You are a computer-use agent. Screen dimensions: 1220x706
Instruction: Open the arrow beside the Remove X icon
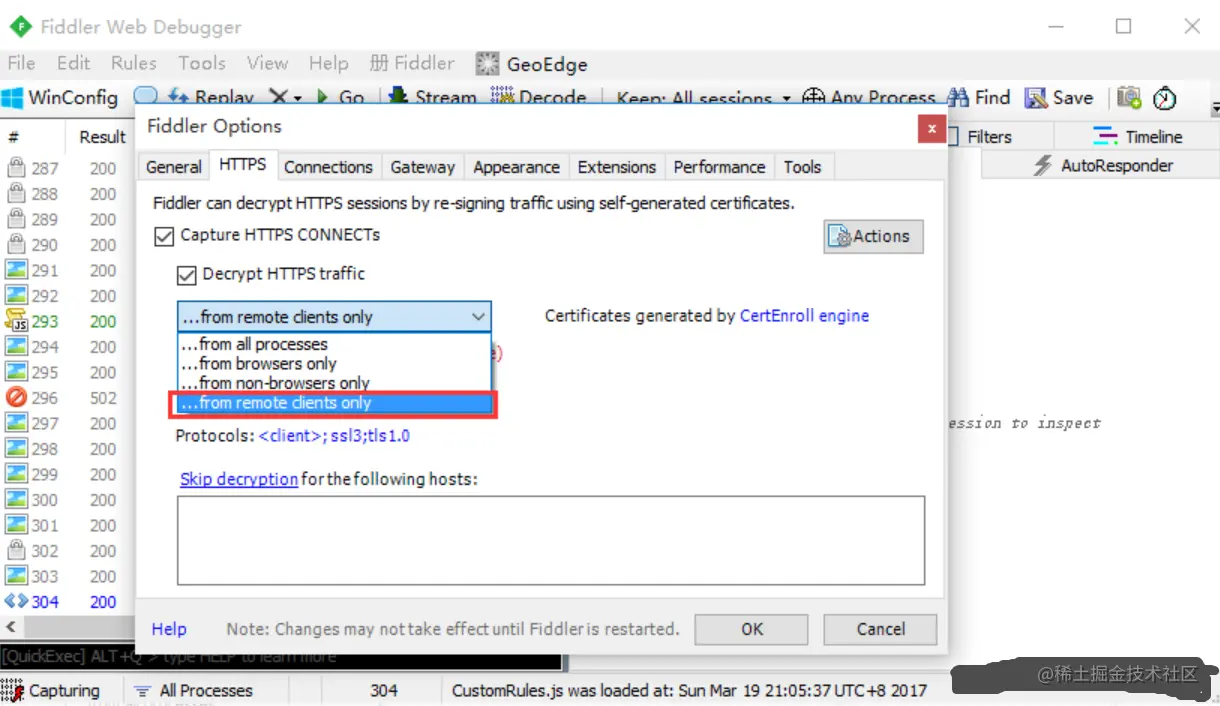[x=297, y=98]
